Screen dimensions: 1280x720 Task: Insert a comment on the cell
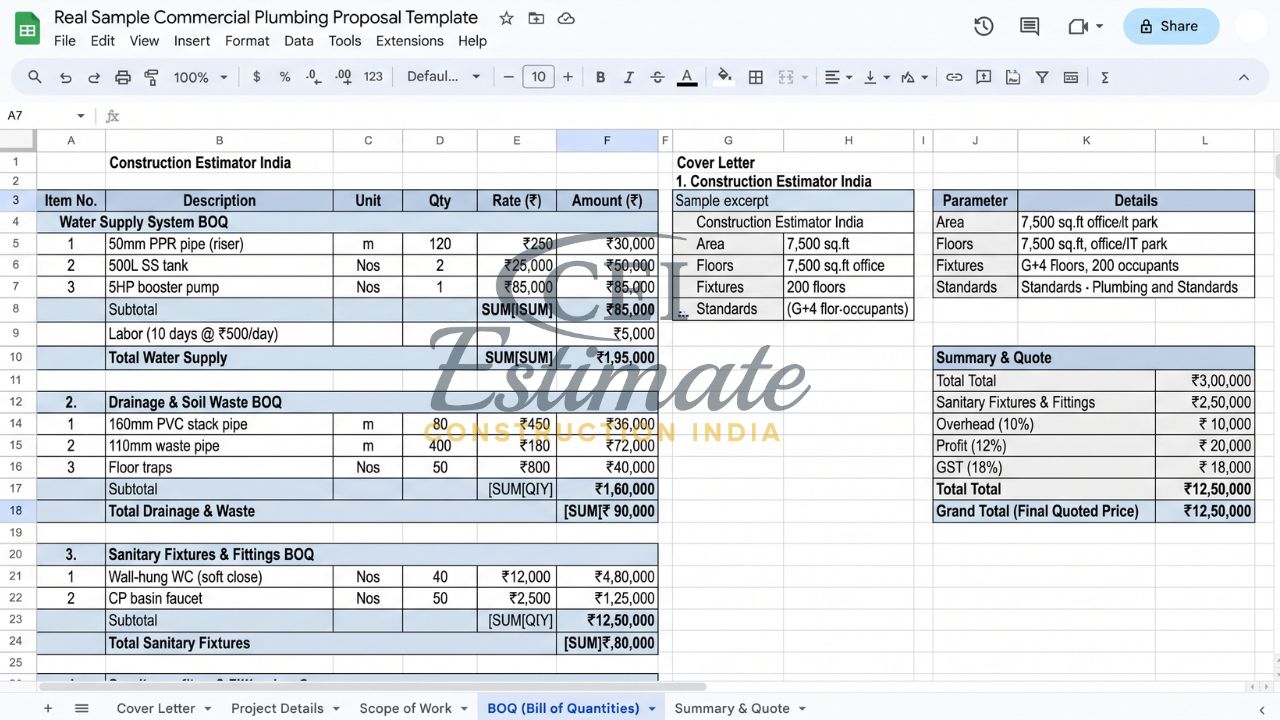(x=984, y=76)
